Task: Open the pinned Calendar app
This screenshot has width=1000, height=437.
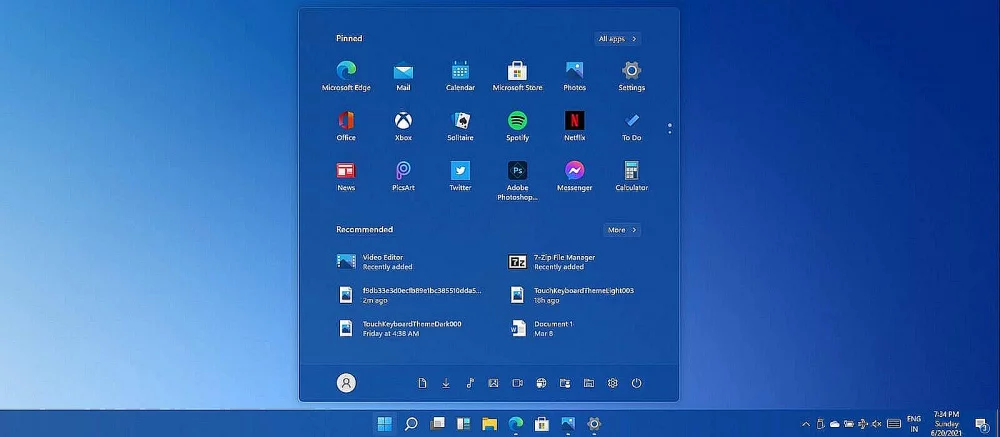Action: pos(460,76)
